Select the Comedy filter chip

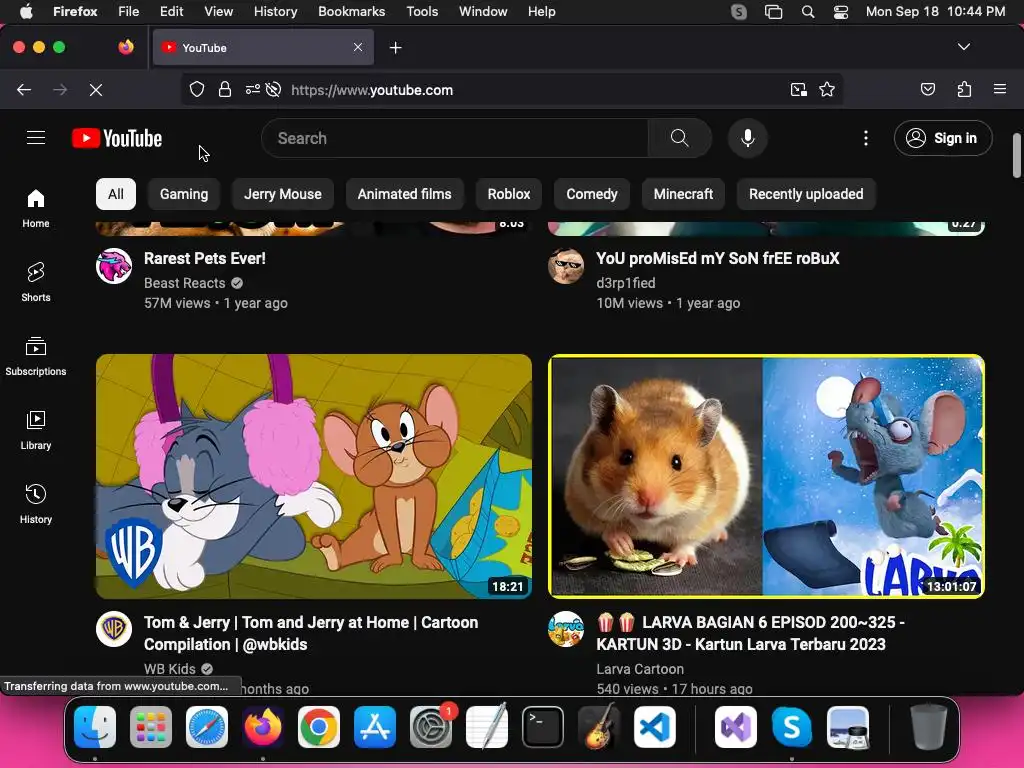[592, 194]
